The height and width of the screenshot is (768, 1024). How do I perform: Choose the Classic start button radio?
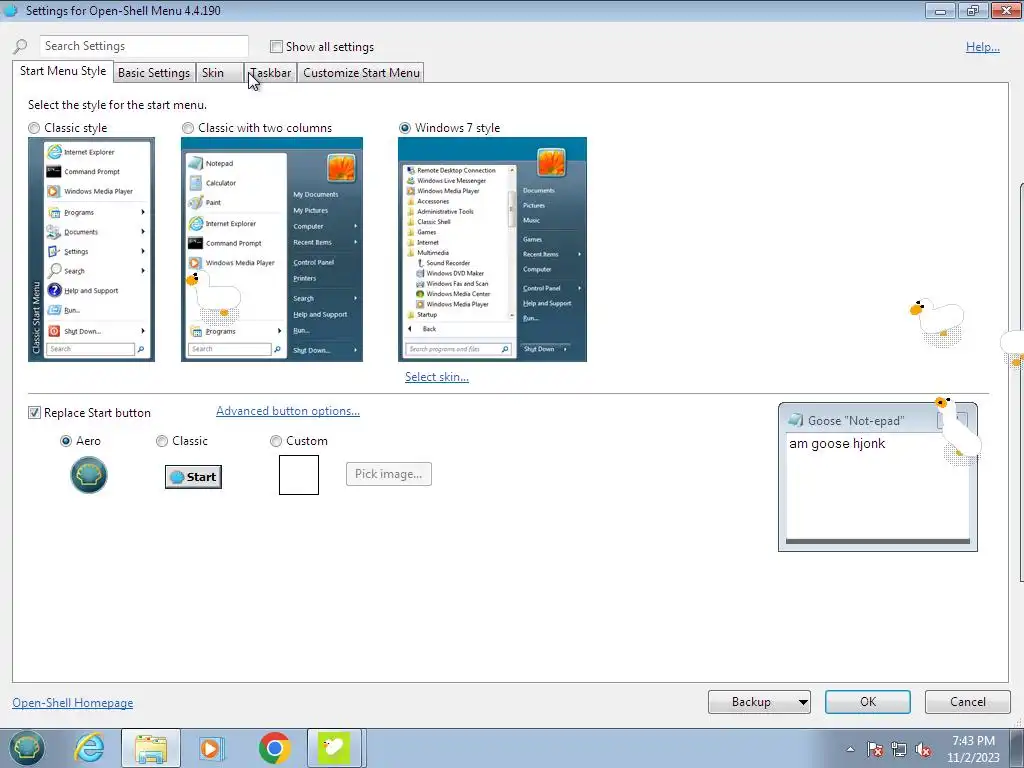[x=162, y=441]
